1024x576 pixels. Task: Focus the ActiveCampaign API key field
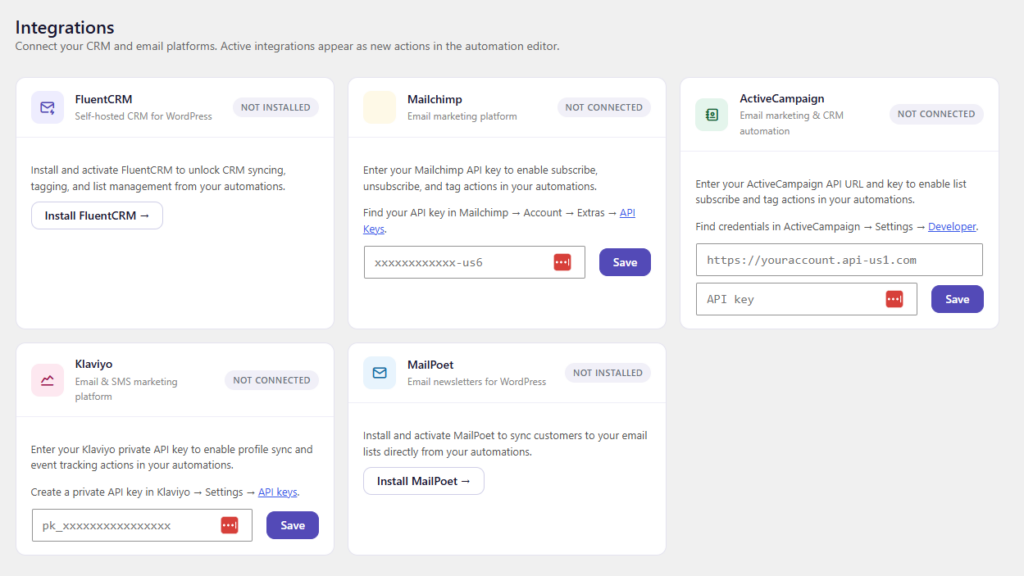(x=807, y=299)
